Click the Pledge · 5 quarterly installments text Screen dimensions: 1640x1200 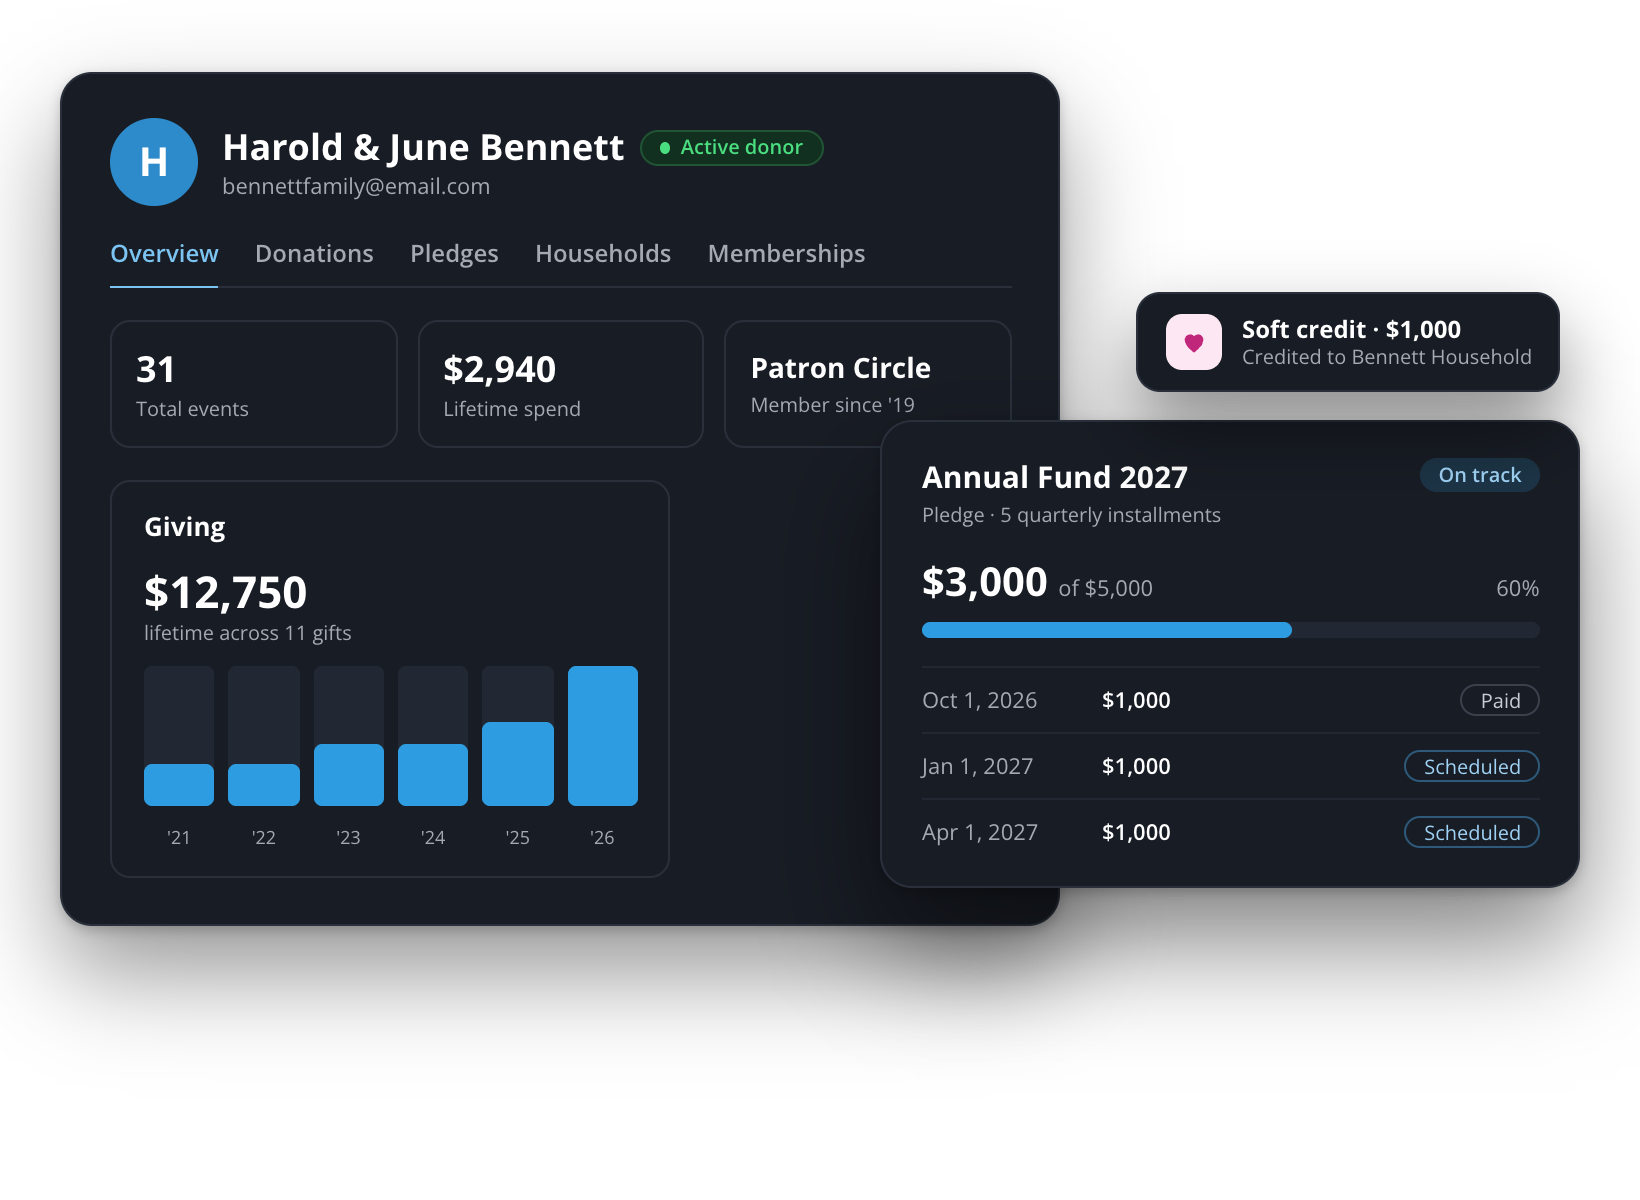1071,515
